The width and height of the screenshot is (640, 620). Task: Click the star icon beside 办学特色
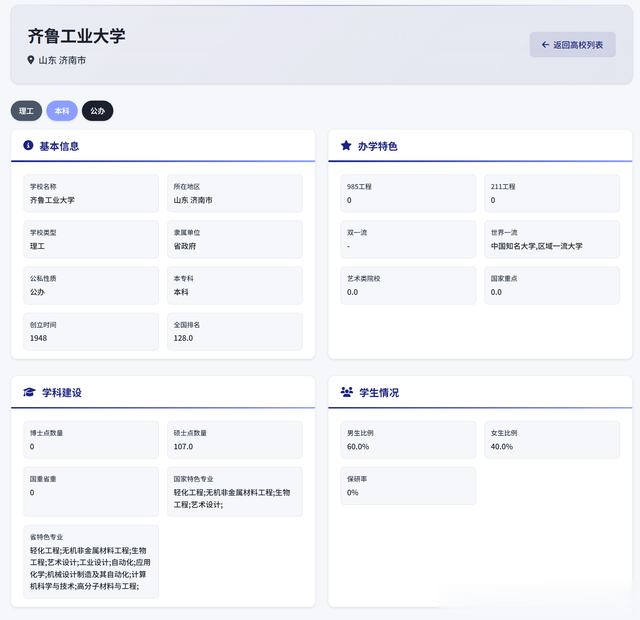tap(346, 145)
